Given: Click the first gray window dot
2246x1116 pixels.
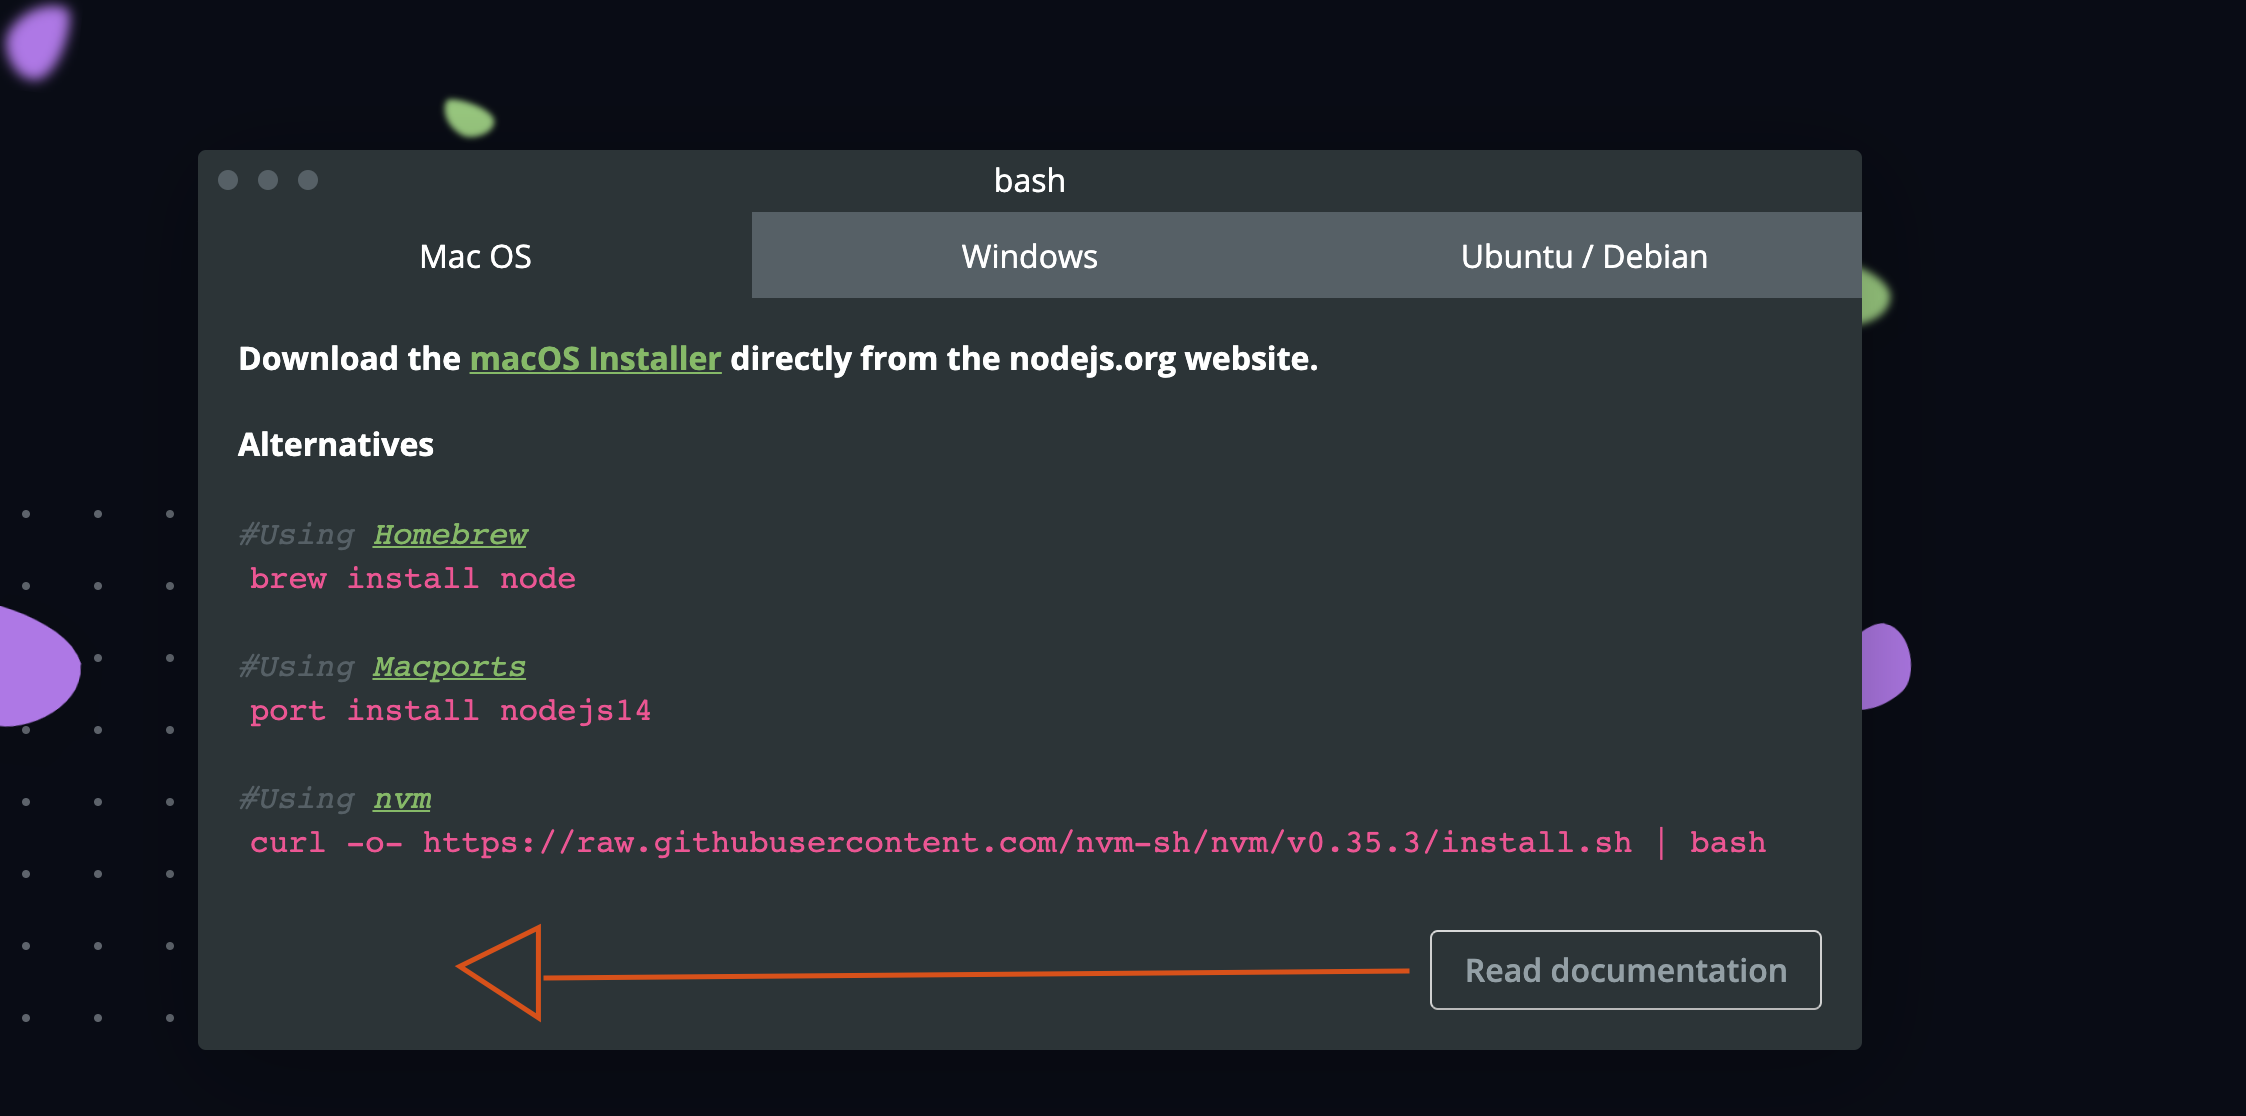Looking at the screenshot, I should (228, 180).
